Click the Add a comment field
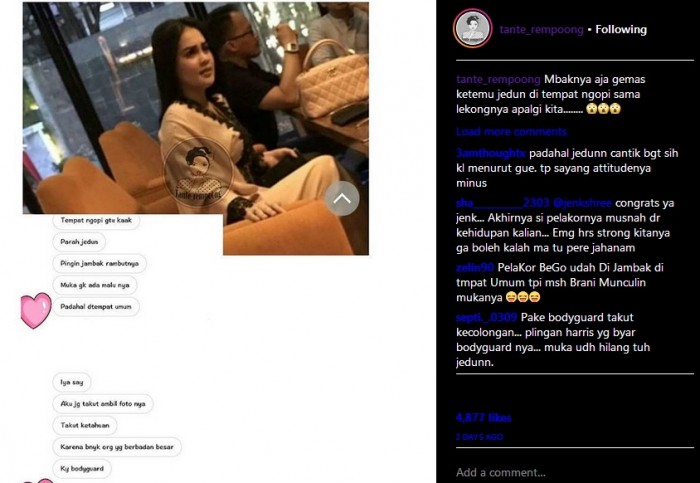Viewport: 700px width, 483px height. 575,472
